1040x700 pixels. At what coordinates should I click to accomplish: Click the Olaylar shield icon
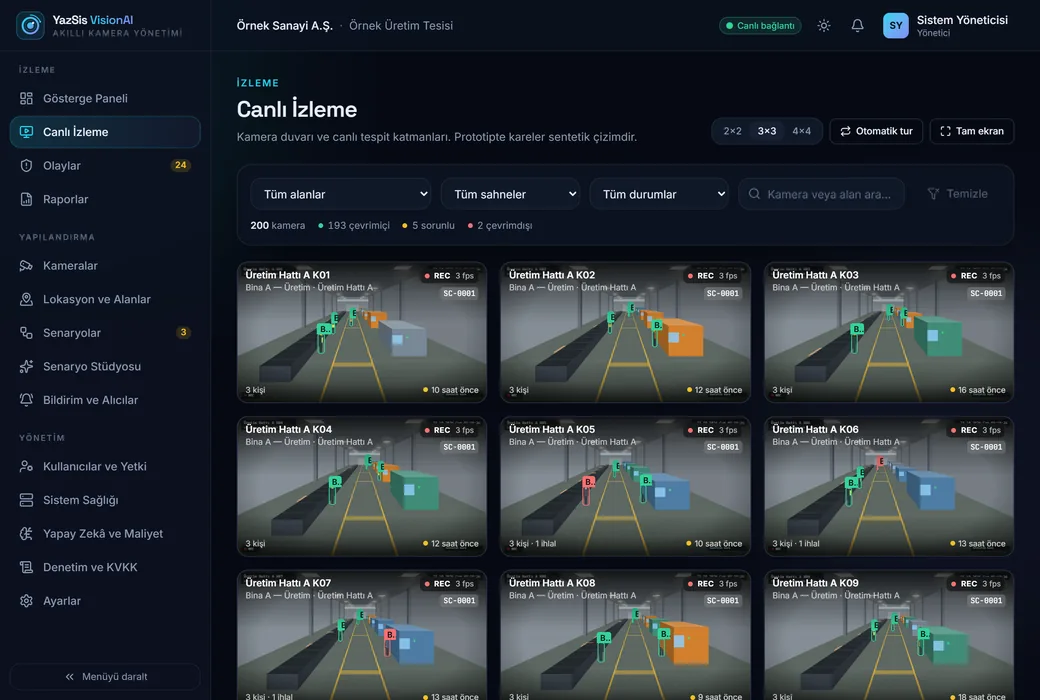click(27, 165)
